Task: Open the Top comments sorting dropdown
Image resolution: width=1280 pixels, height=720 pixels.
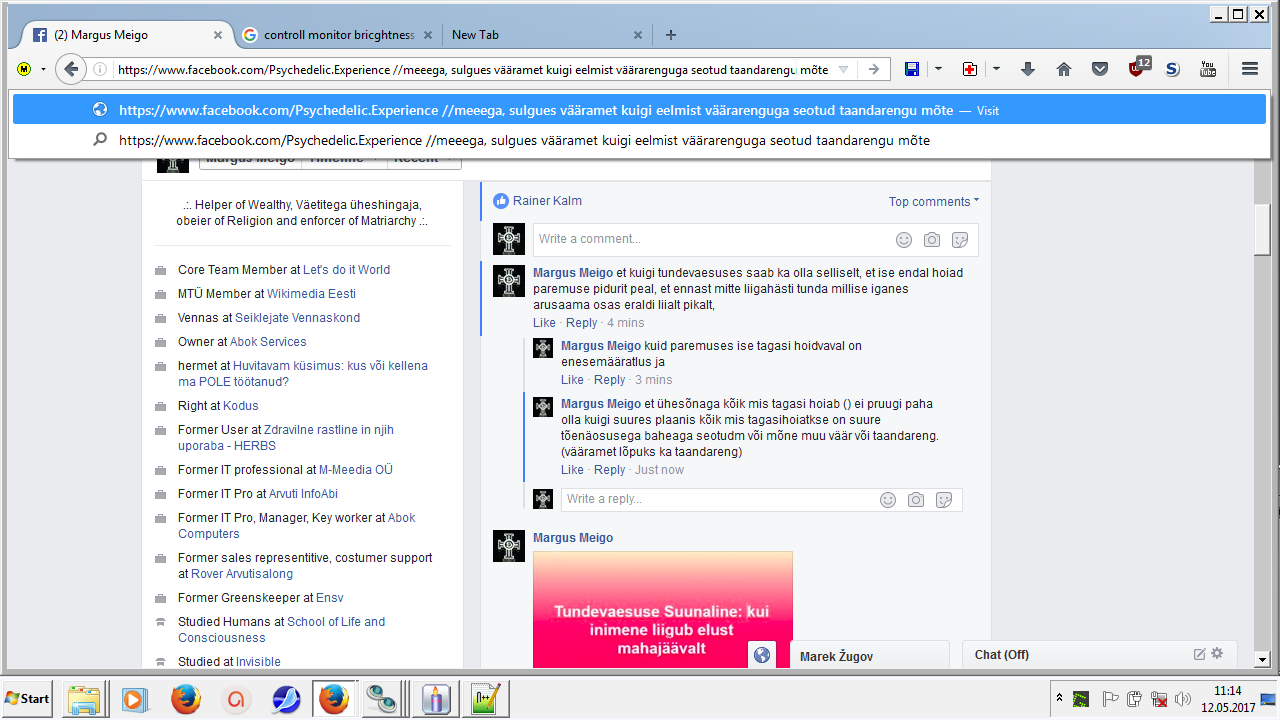Action: (x=933, y=202)
